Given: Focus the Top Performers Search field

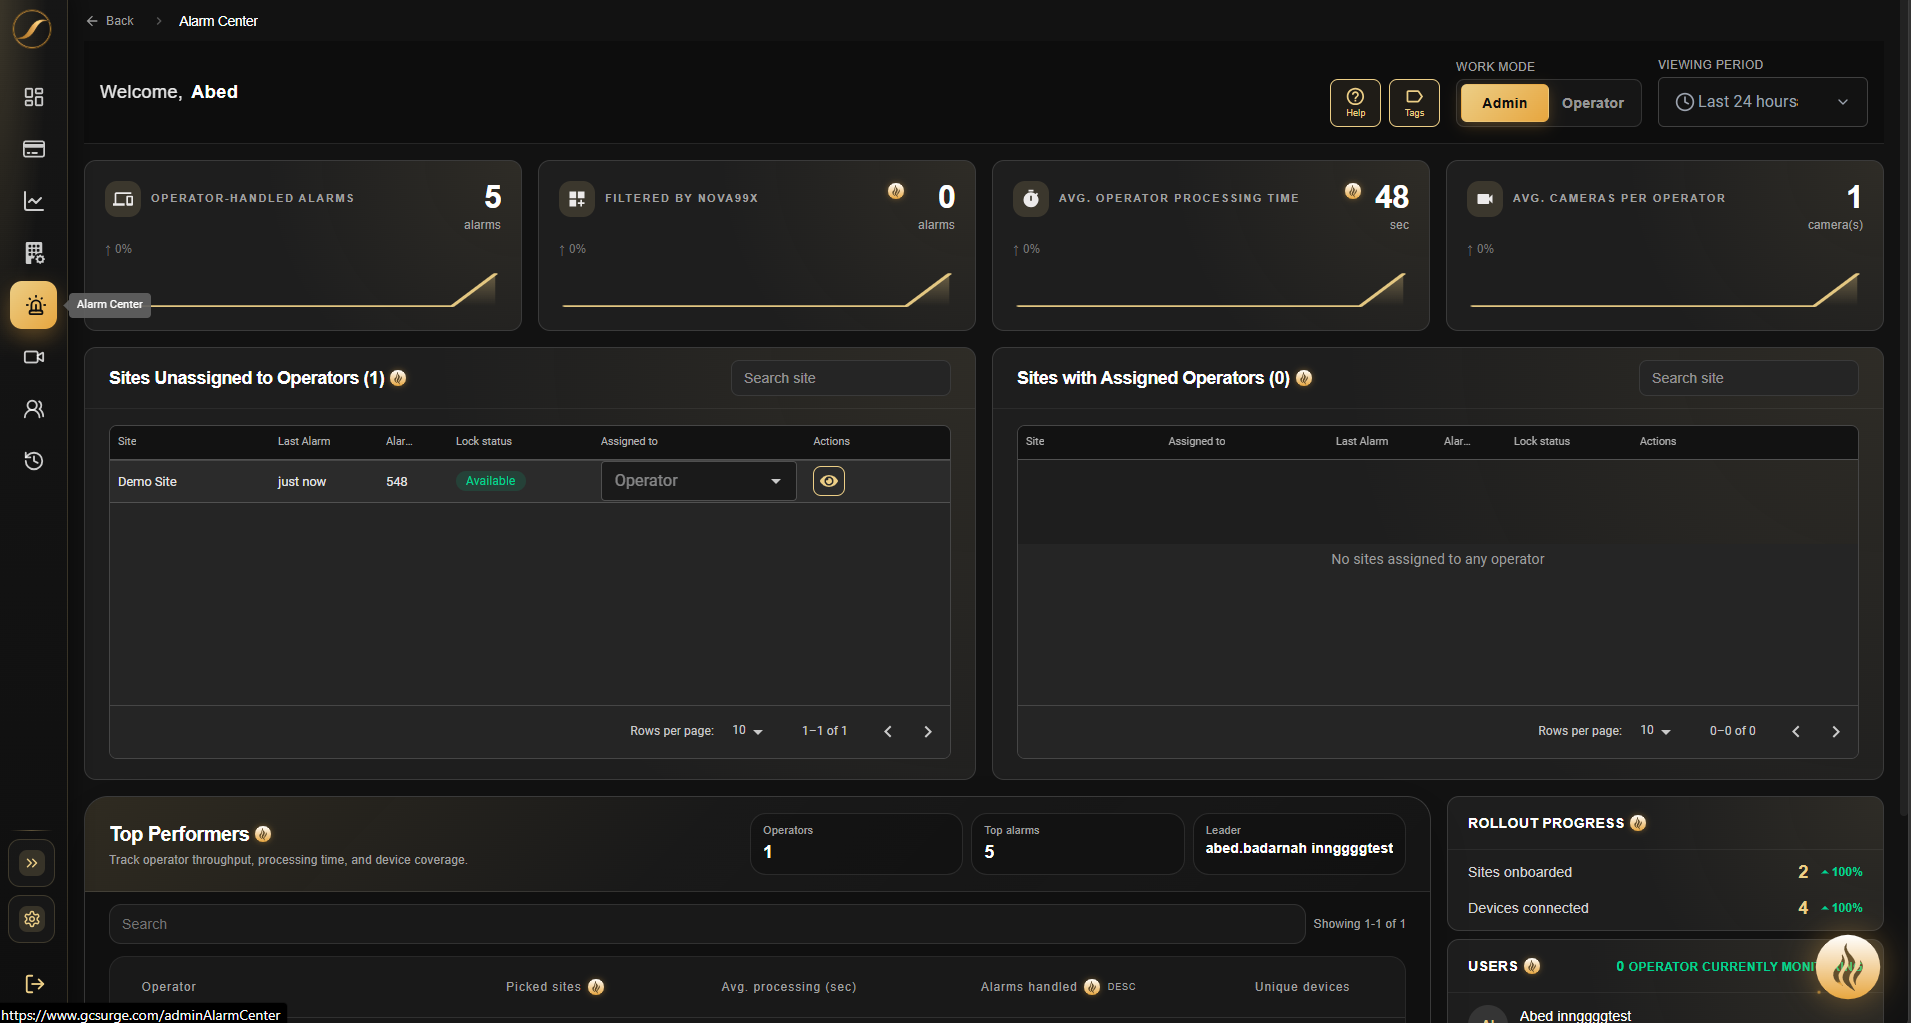Looking at the screenshot, I should [707, 924].
